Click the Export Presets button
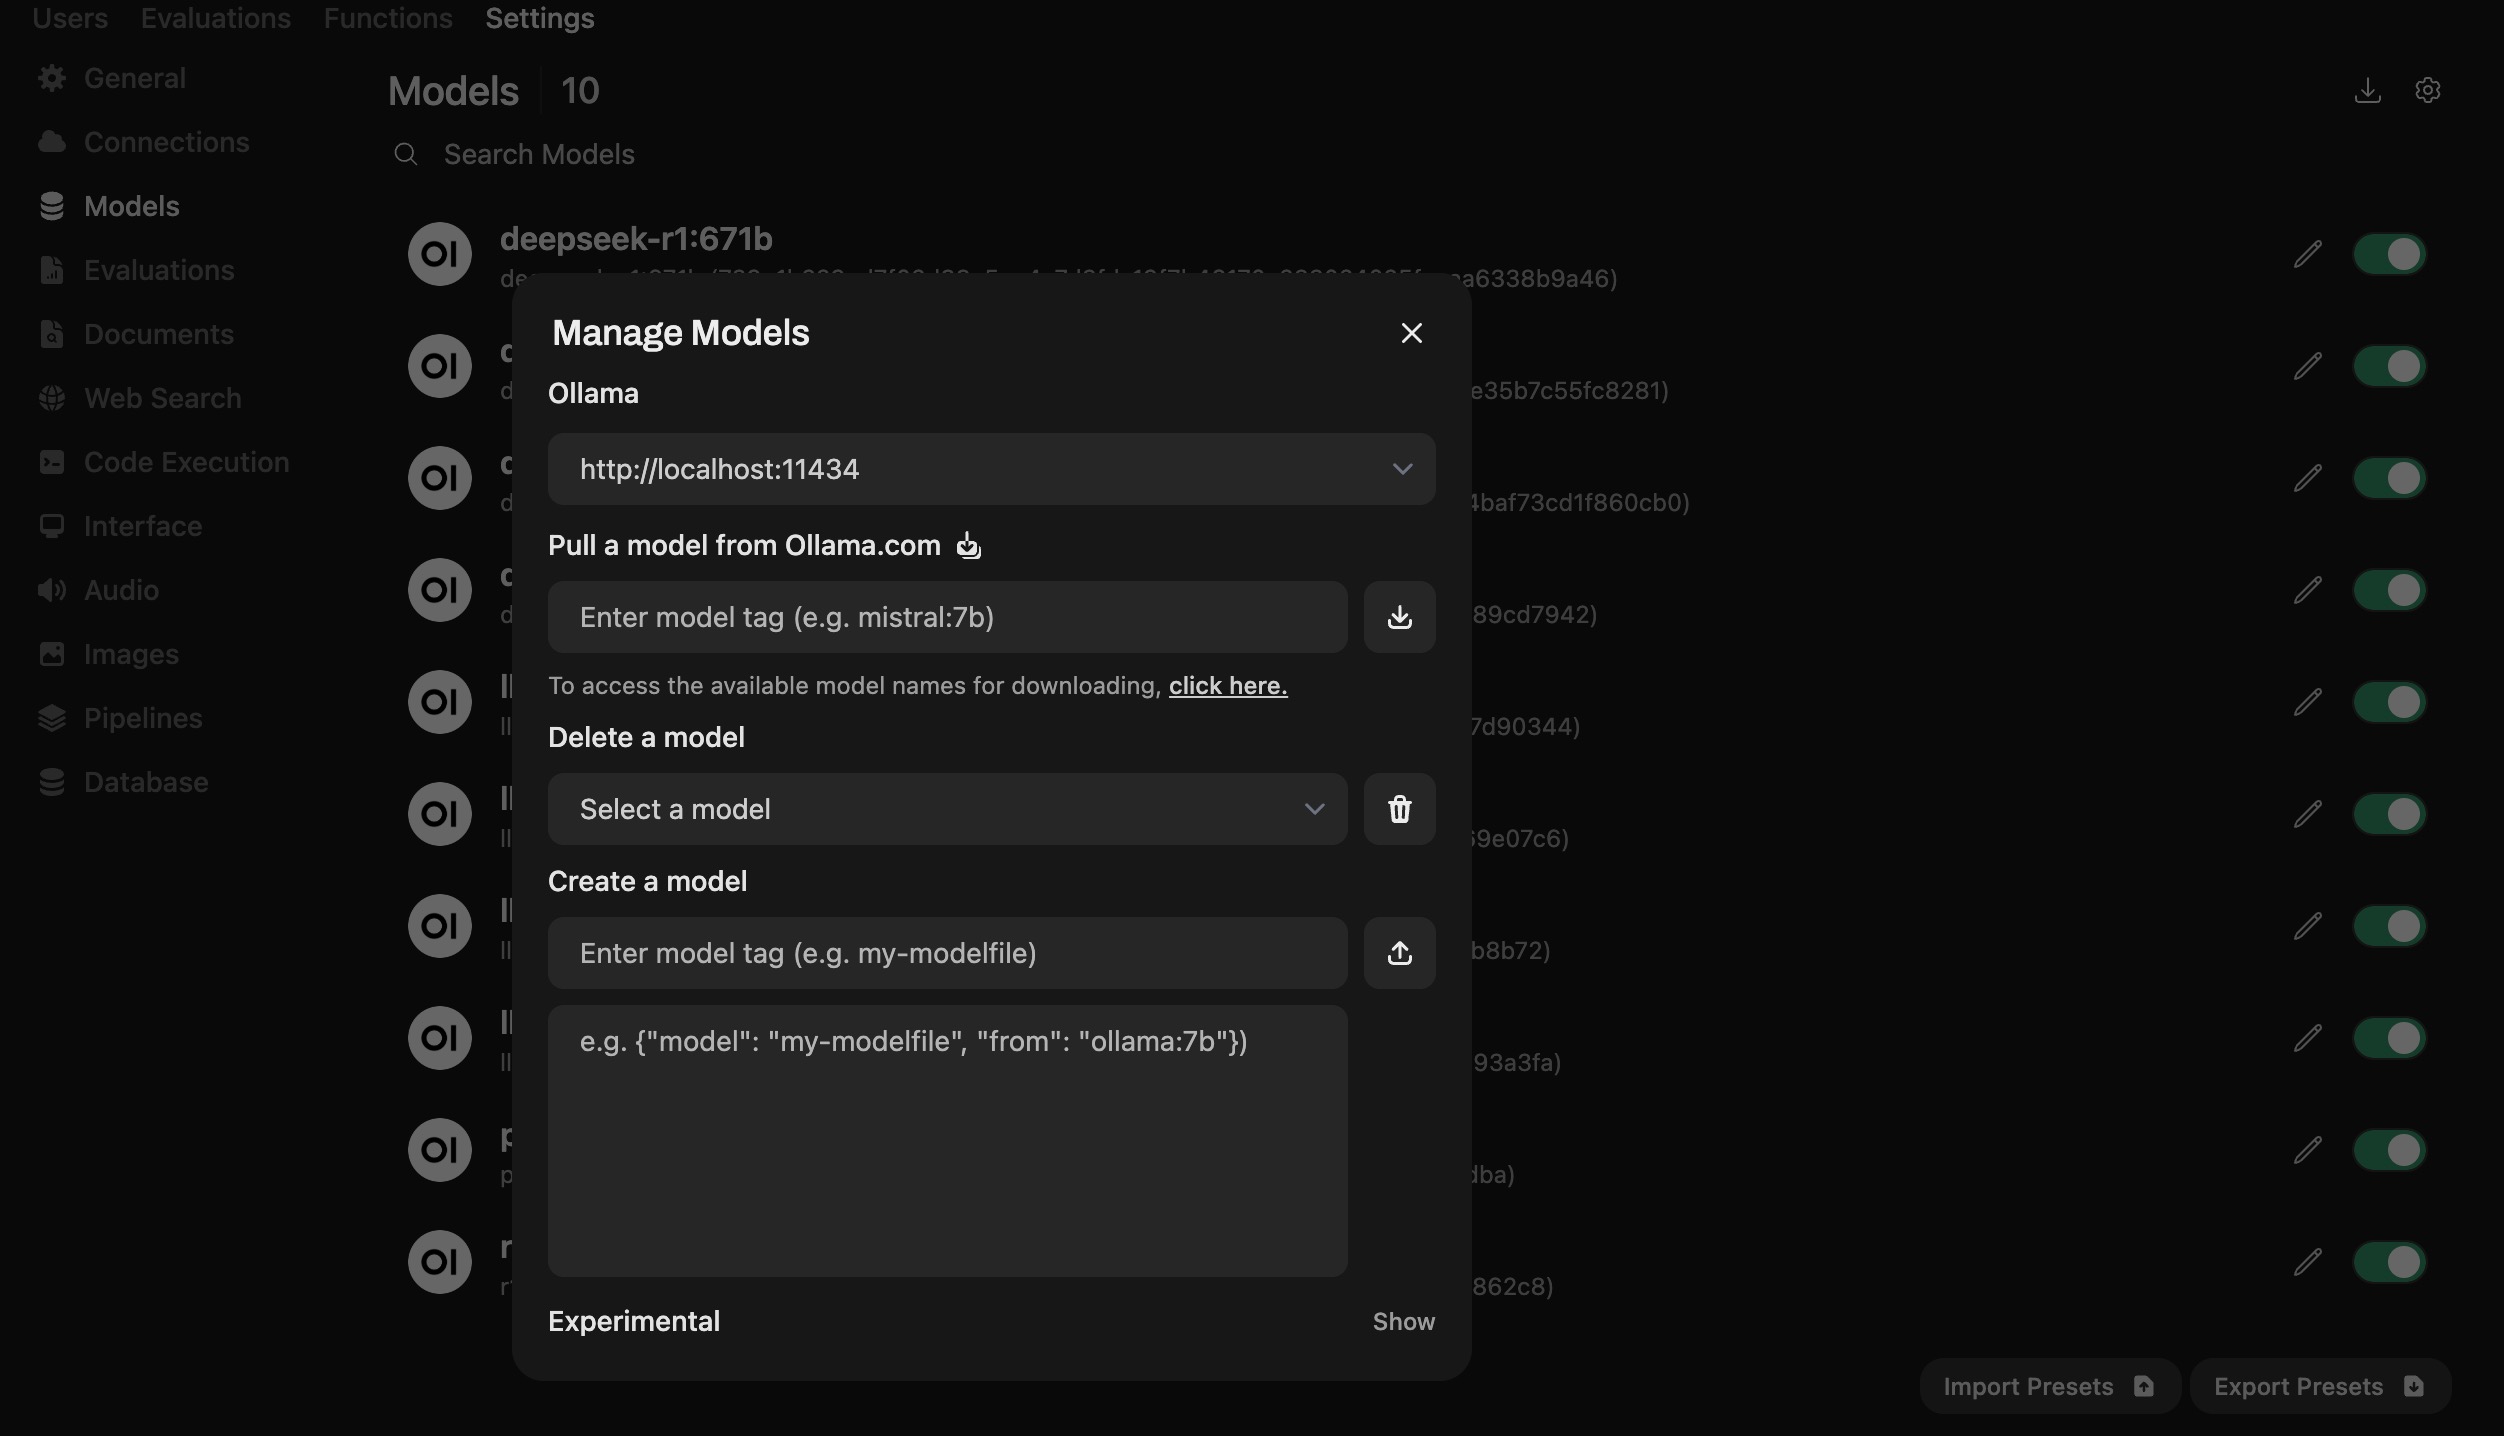The height and width of the screenshot is (1436, 2504). [2318, 1386]
